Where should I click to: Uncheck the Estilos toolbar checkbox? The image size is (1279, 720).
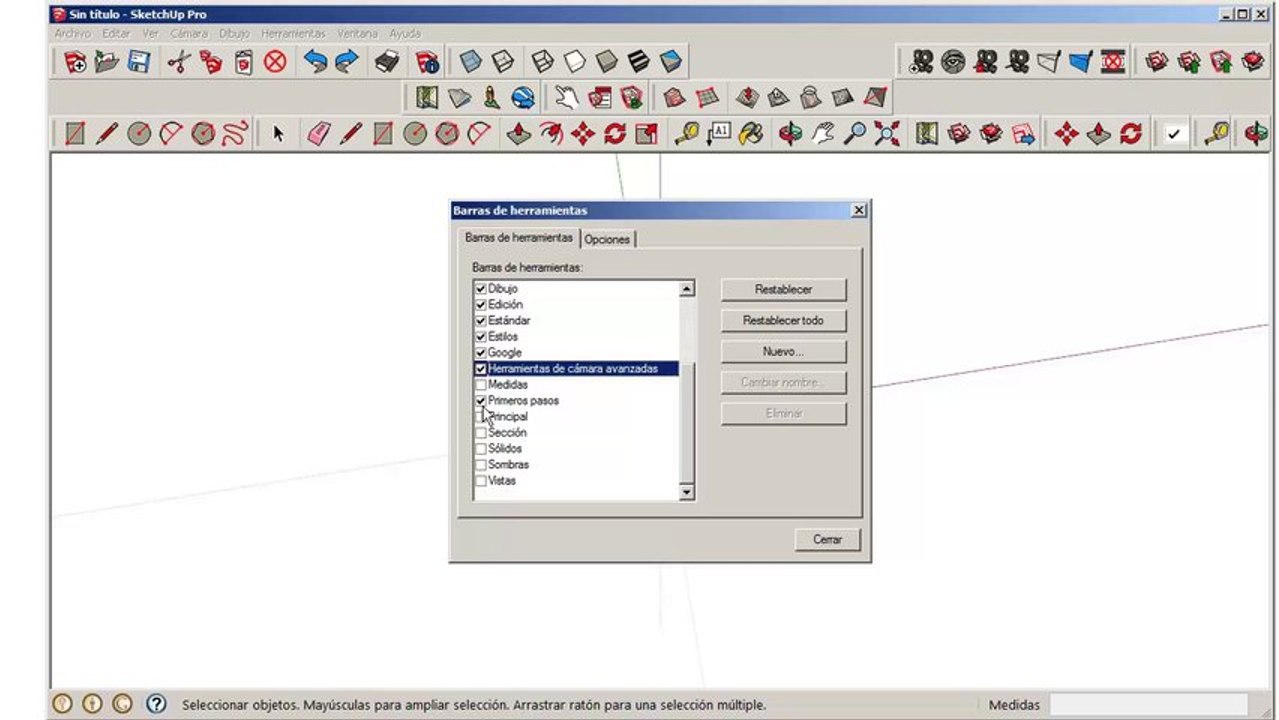click(x=480, y=337)
